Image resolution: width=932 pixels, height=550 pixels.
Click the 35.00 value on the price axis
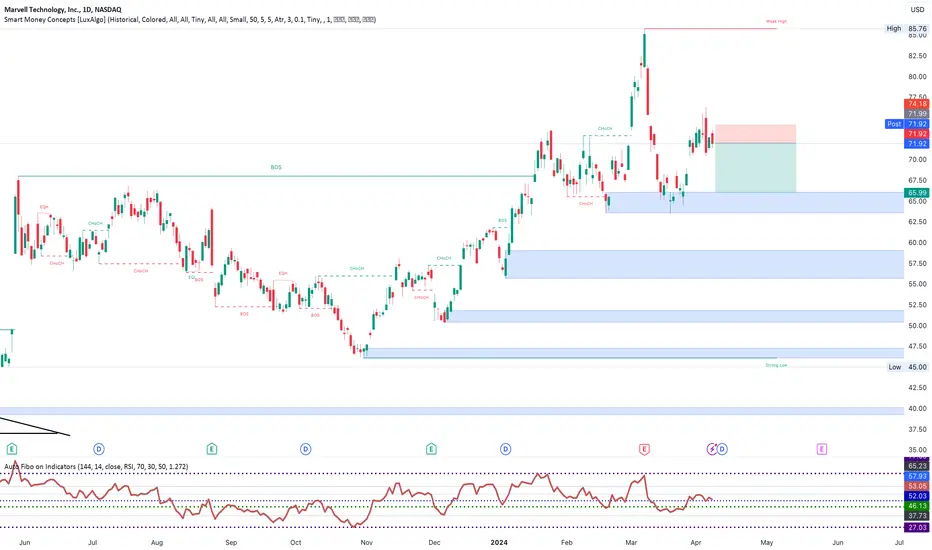coord(917,450)
